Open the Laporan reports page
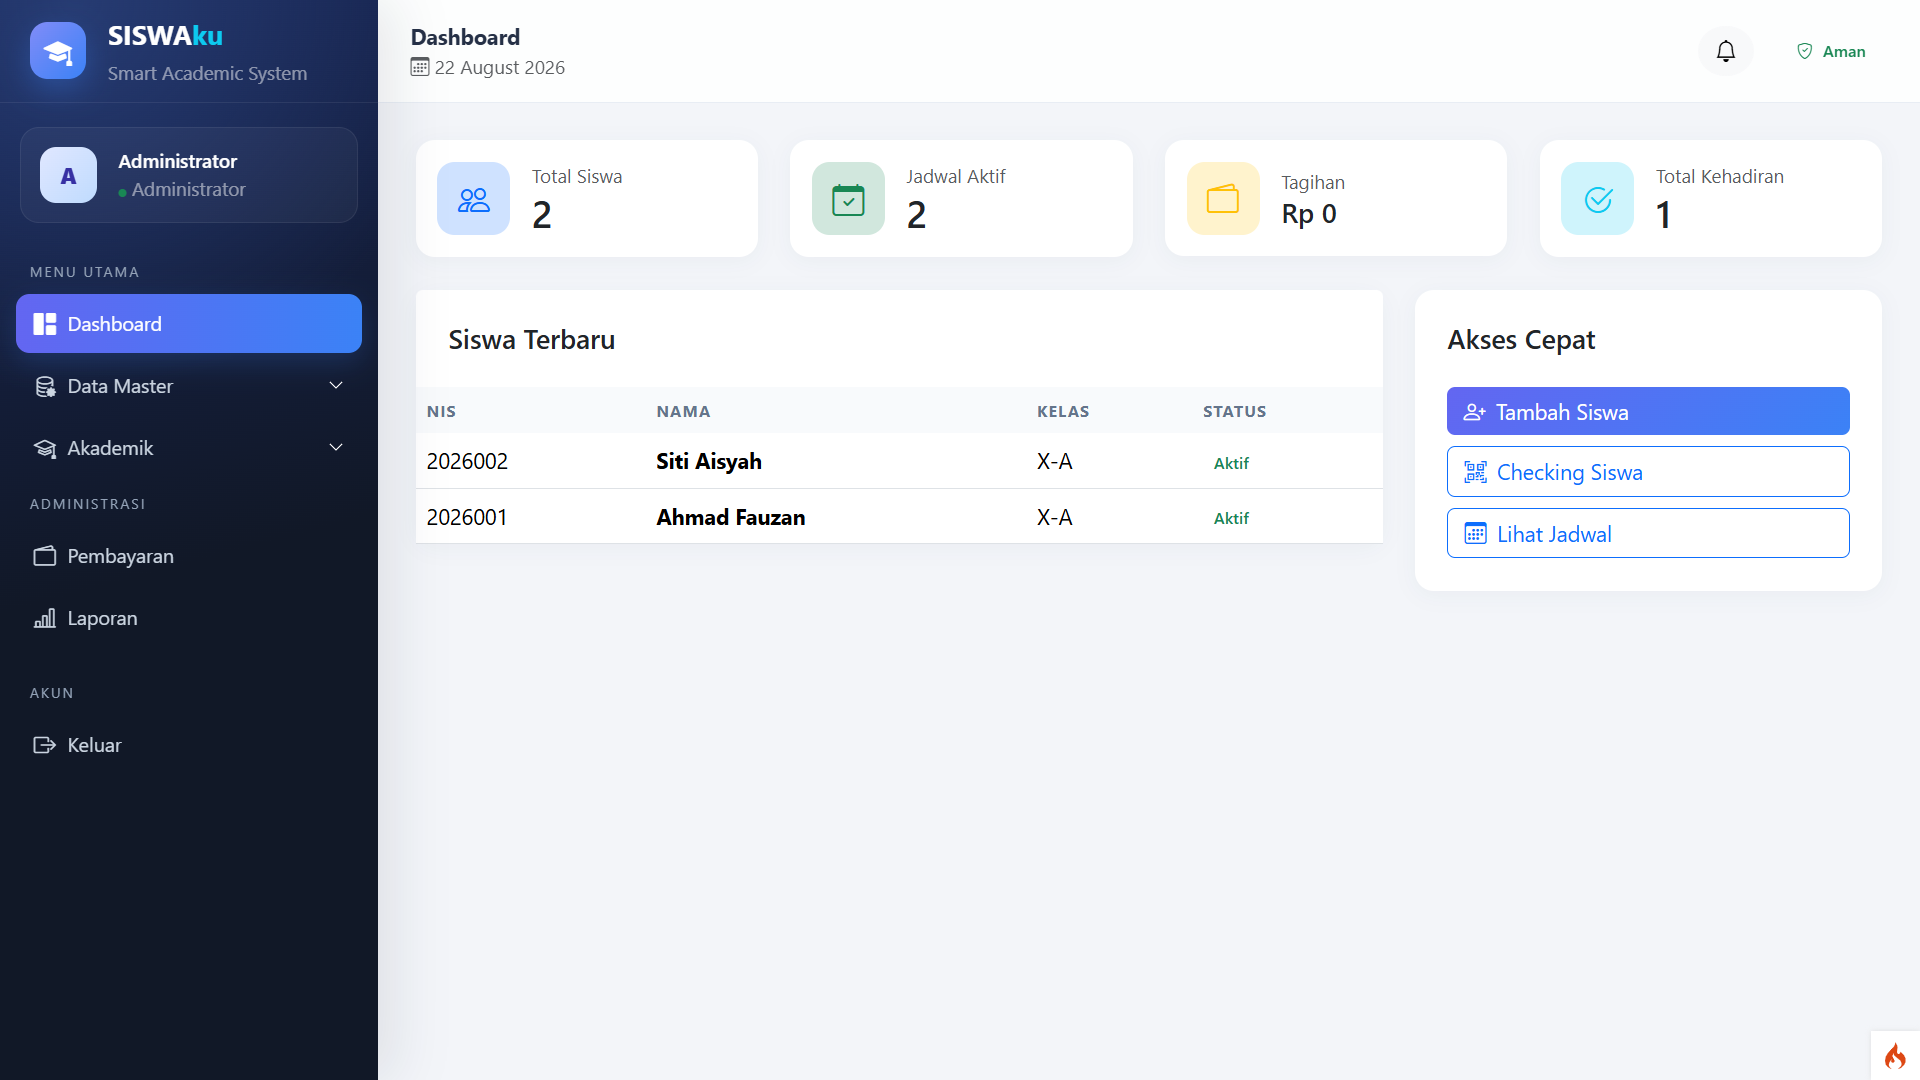1920x1080 pixels. pyautogui.click(x=189, y=618)
